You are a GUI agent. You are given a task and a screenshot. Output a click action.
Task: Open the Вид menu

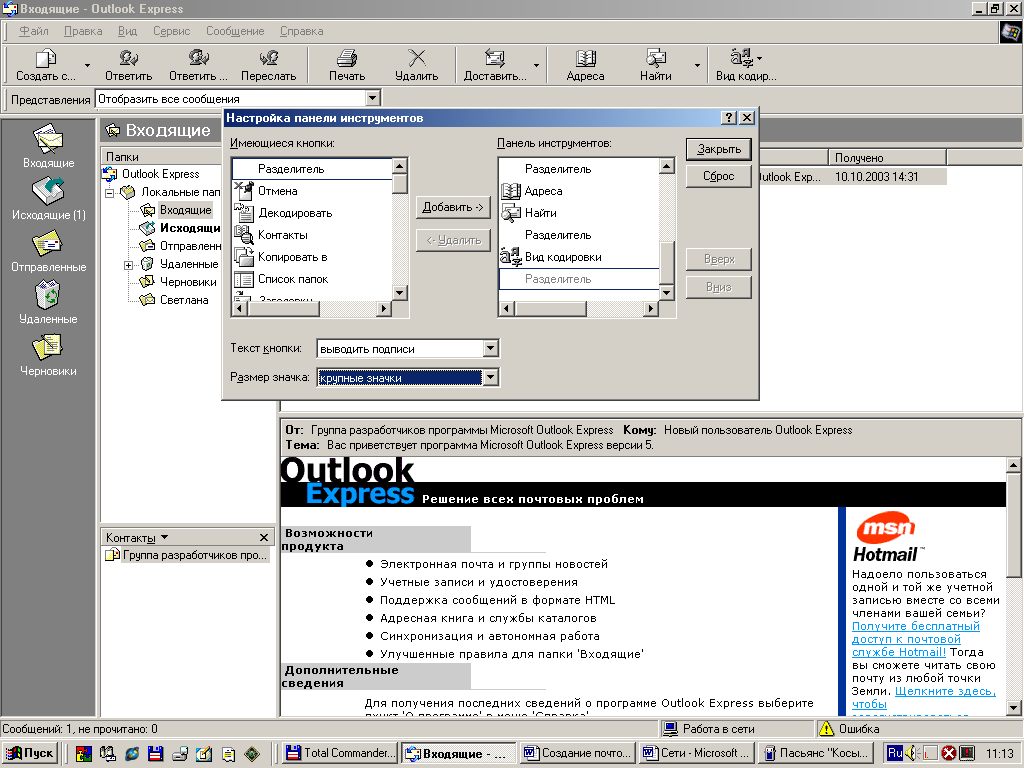pos(127,31)
